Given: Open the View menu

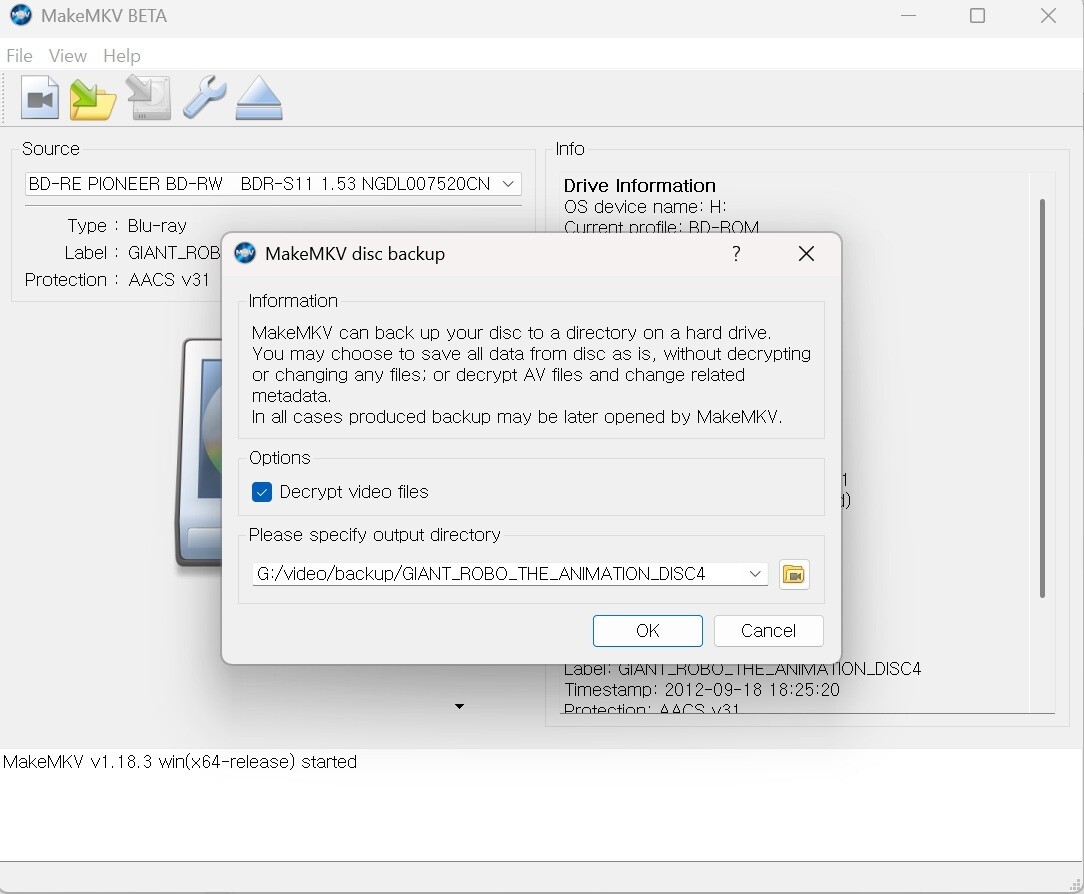Looking at the screenshot, I should (x=68, y=55).
